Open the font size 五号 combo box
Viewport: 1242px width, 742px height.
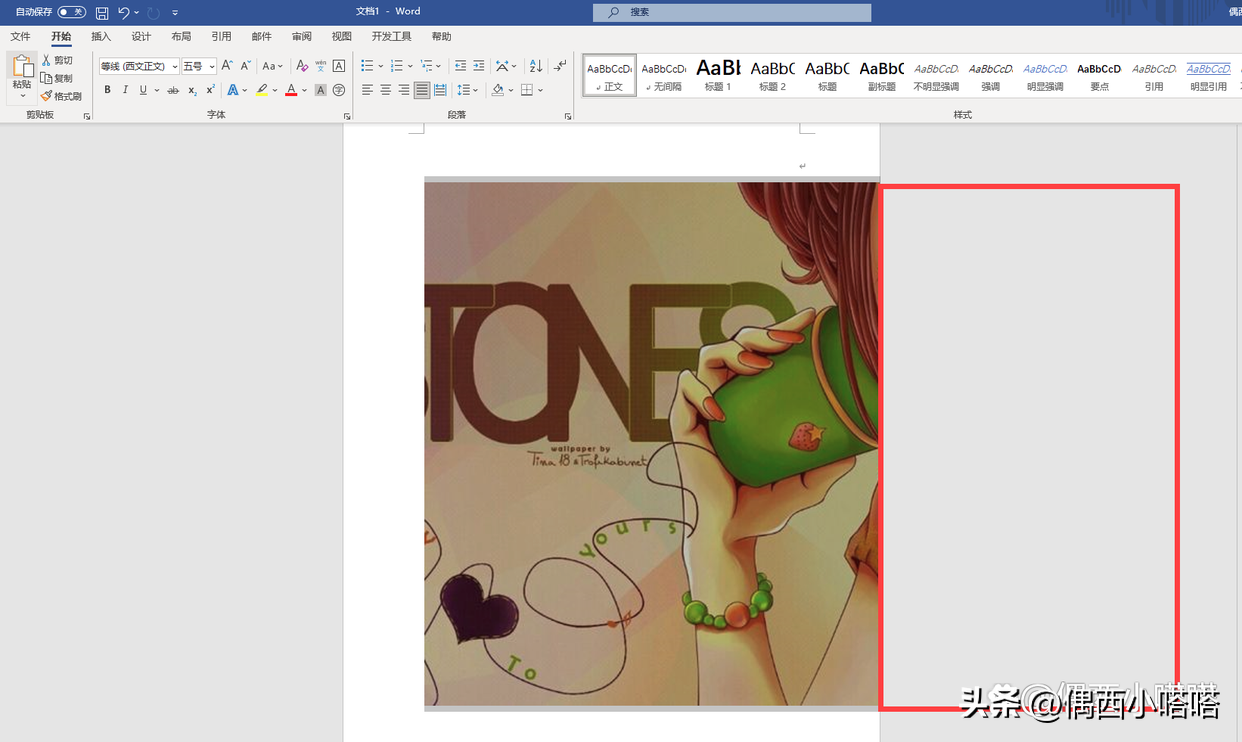pyautogui.click(x=198, y=66)
